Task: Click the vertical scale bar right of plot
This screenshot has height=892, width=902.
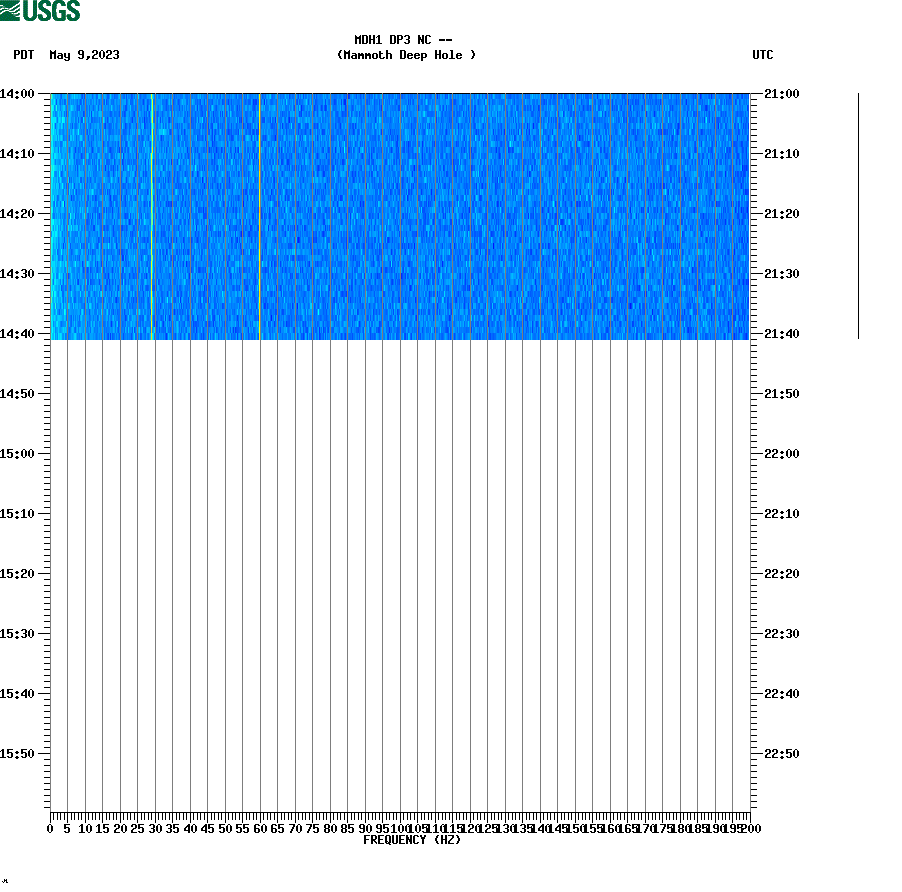Action: coord(858,210)
